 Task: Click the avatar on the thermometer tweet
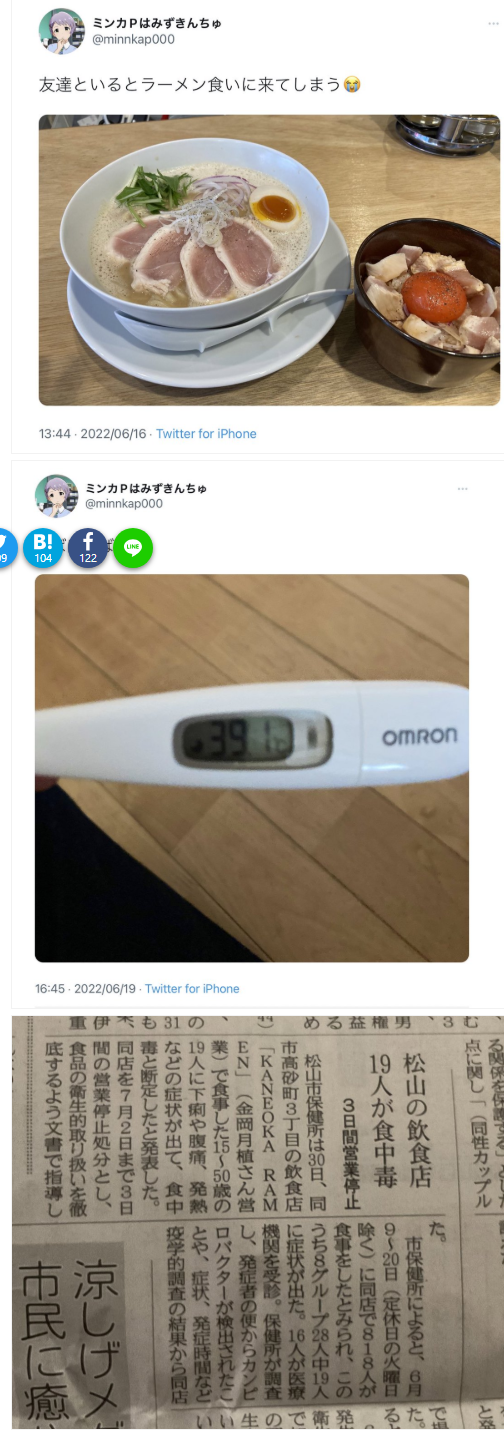[56, 496]
